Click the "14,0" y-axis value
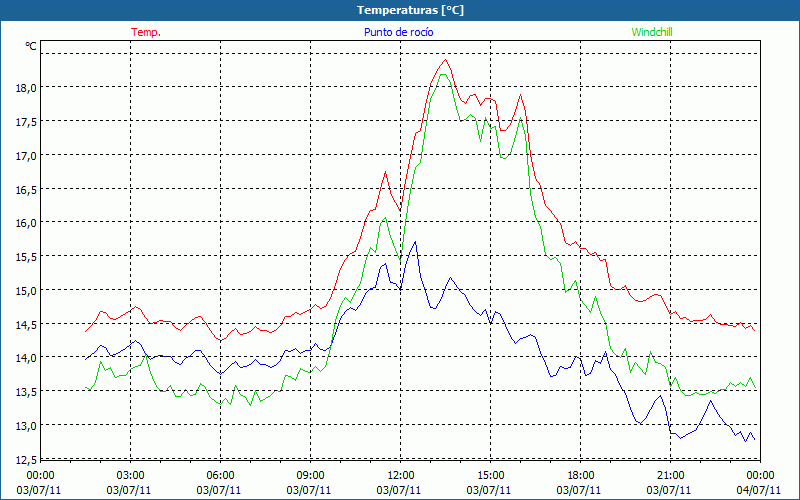This screenshot has height=500, width=800. click(27, 358)
